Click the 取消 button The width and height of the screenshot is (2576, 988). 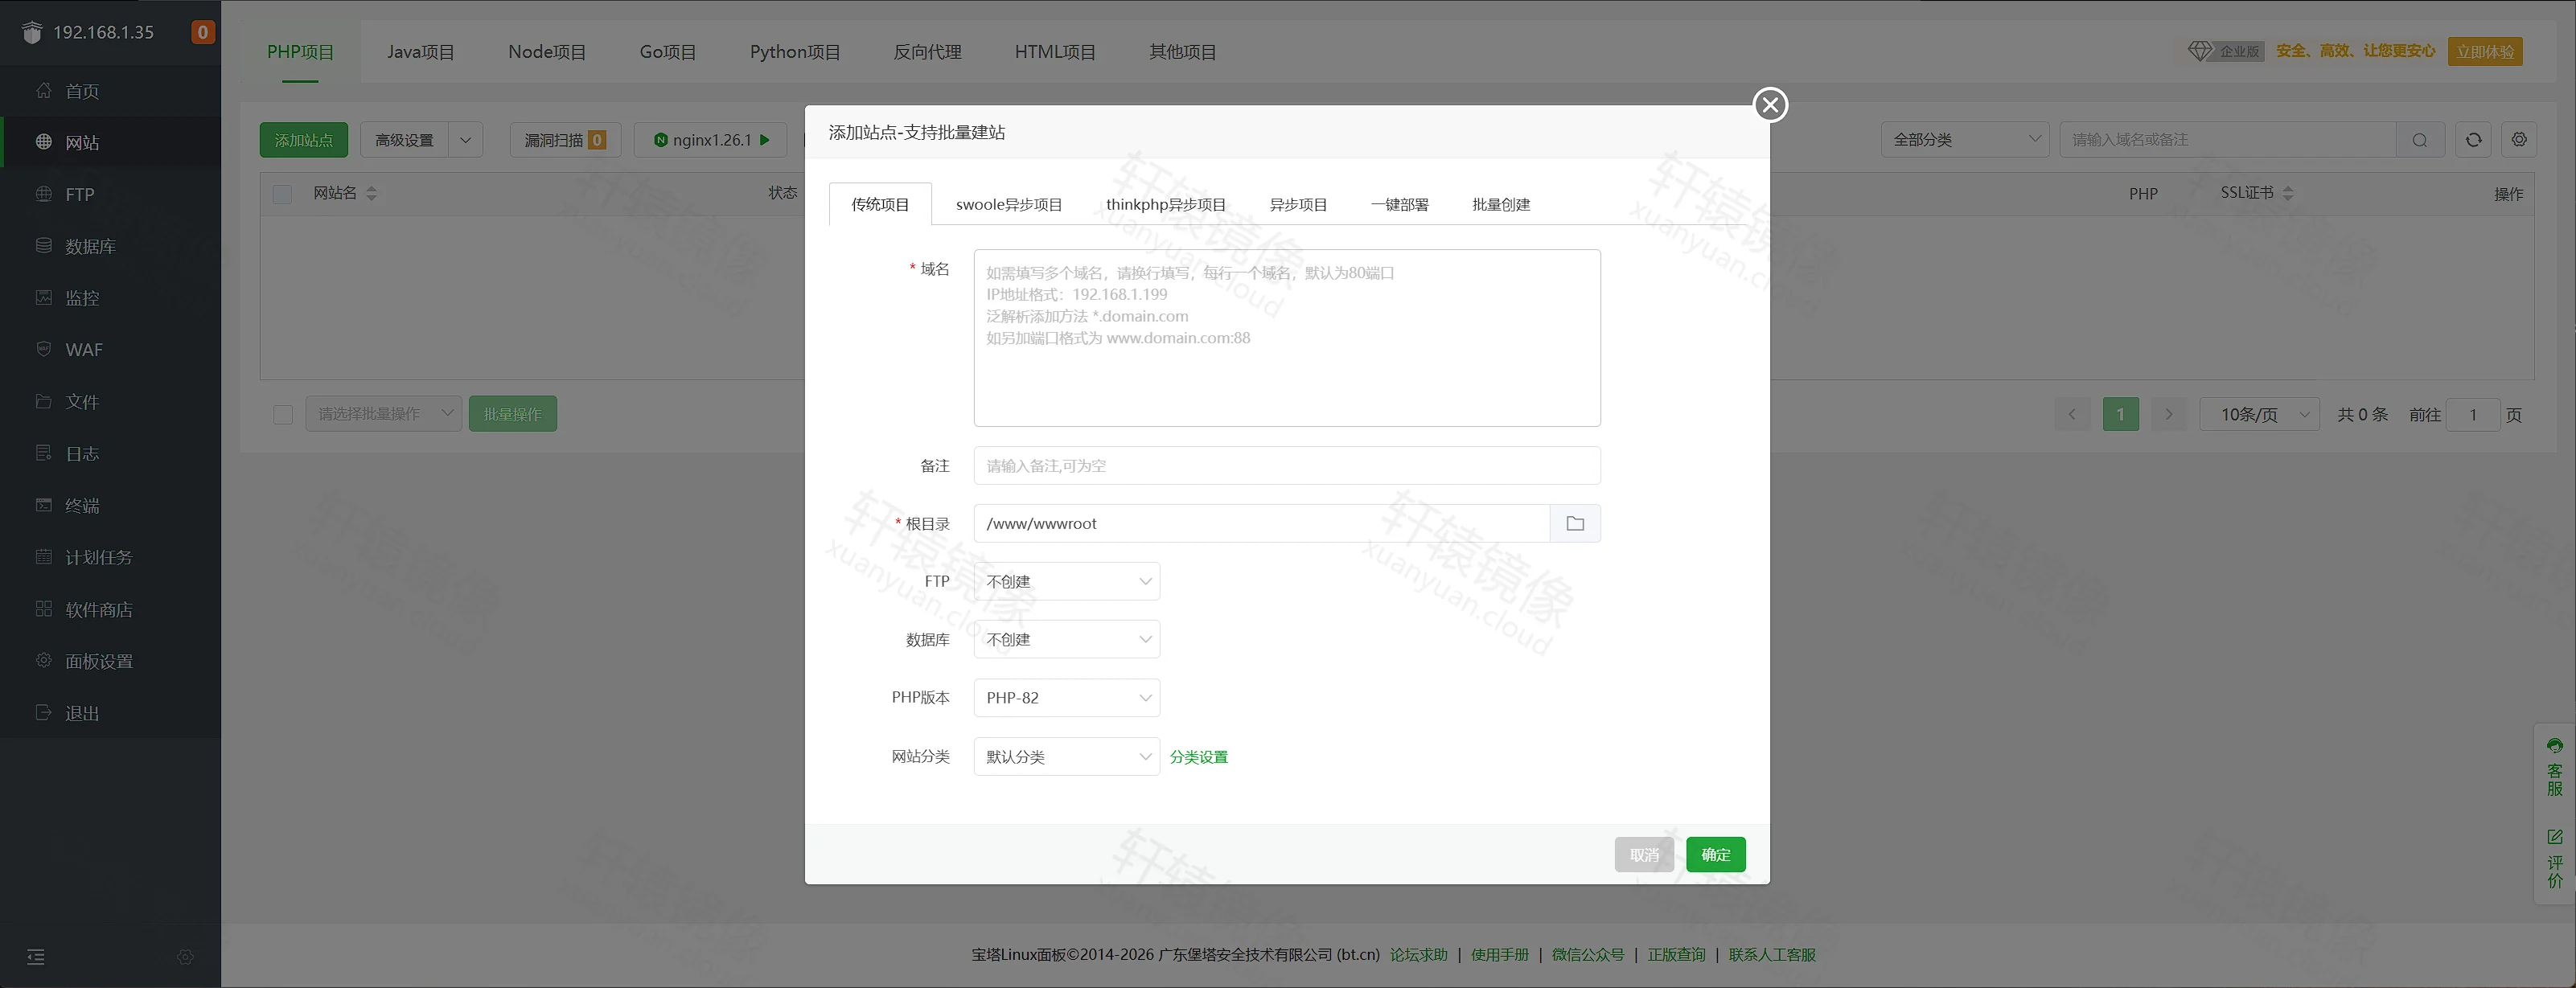tap(1644, 854)
